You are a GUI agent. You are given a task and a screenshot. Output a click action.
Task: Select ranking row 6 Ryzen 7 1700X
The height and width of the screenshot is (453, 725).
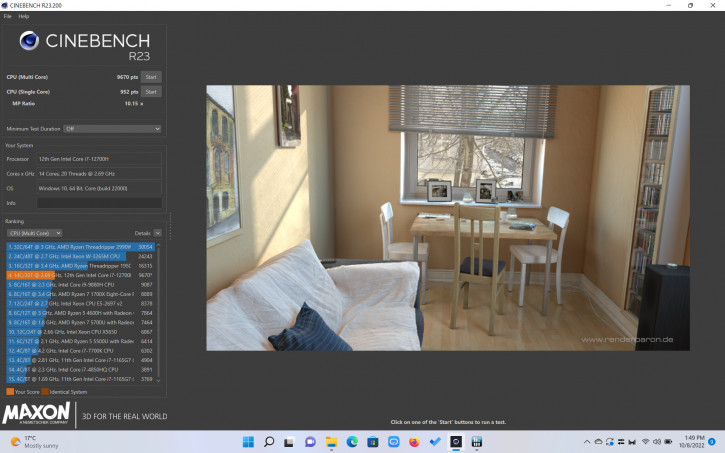tap(80, 294)
